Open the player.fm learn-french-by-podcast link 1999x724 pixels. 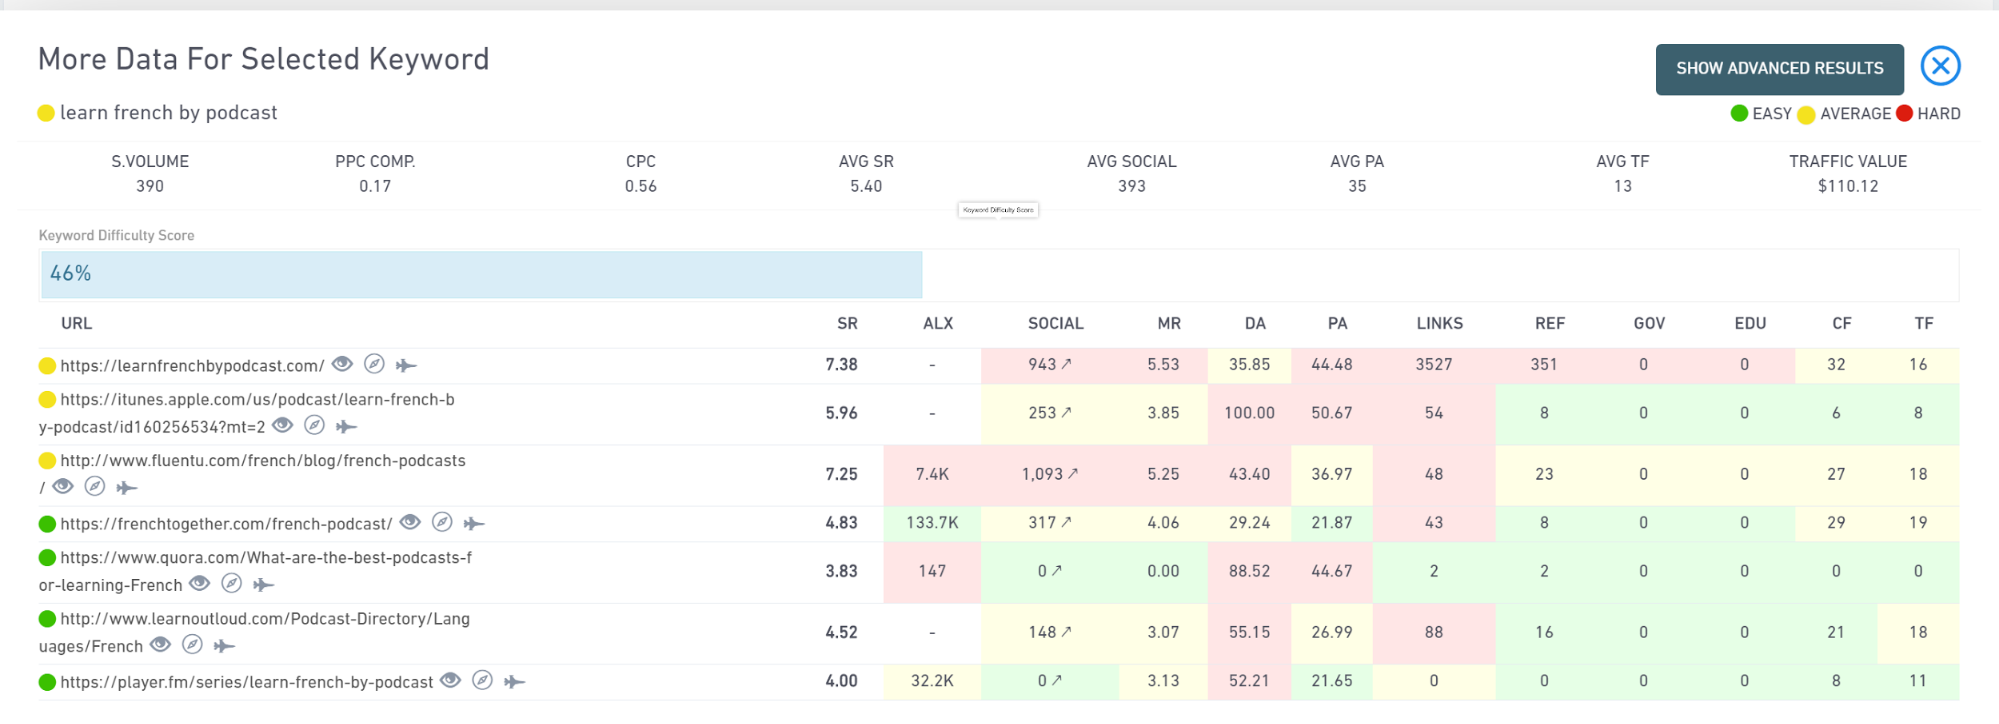(x=246, y=682)
